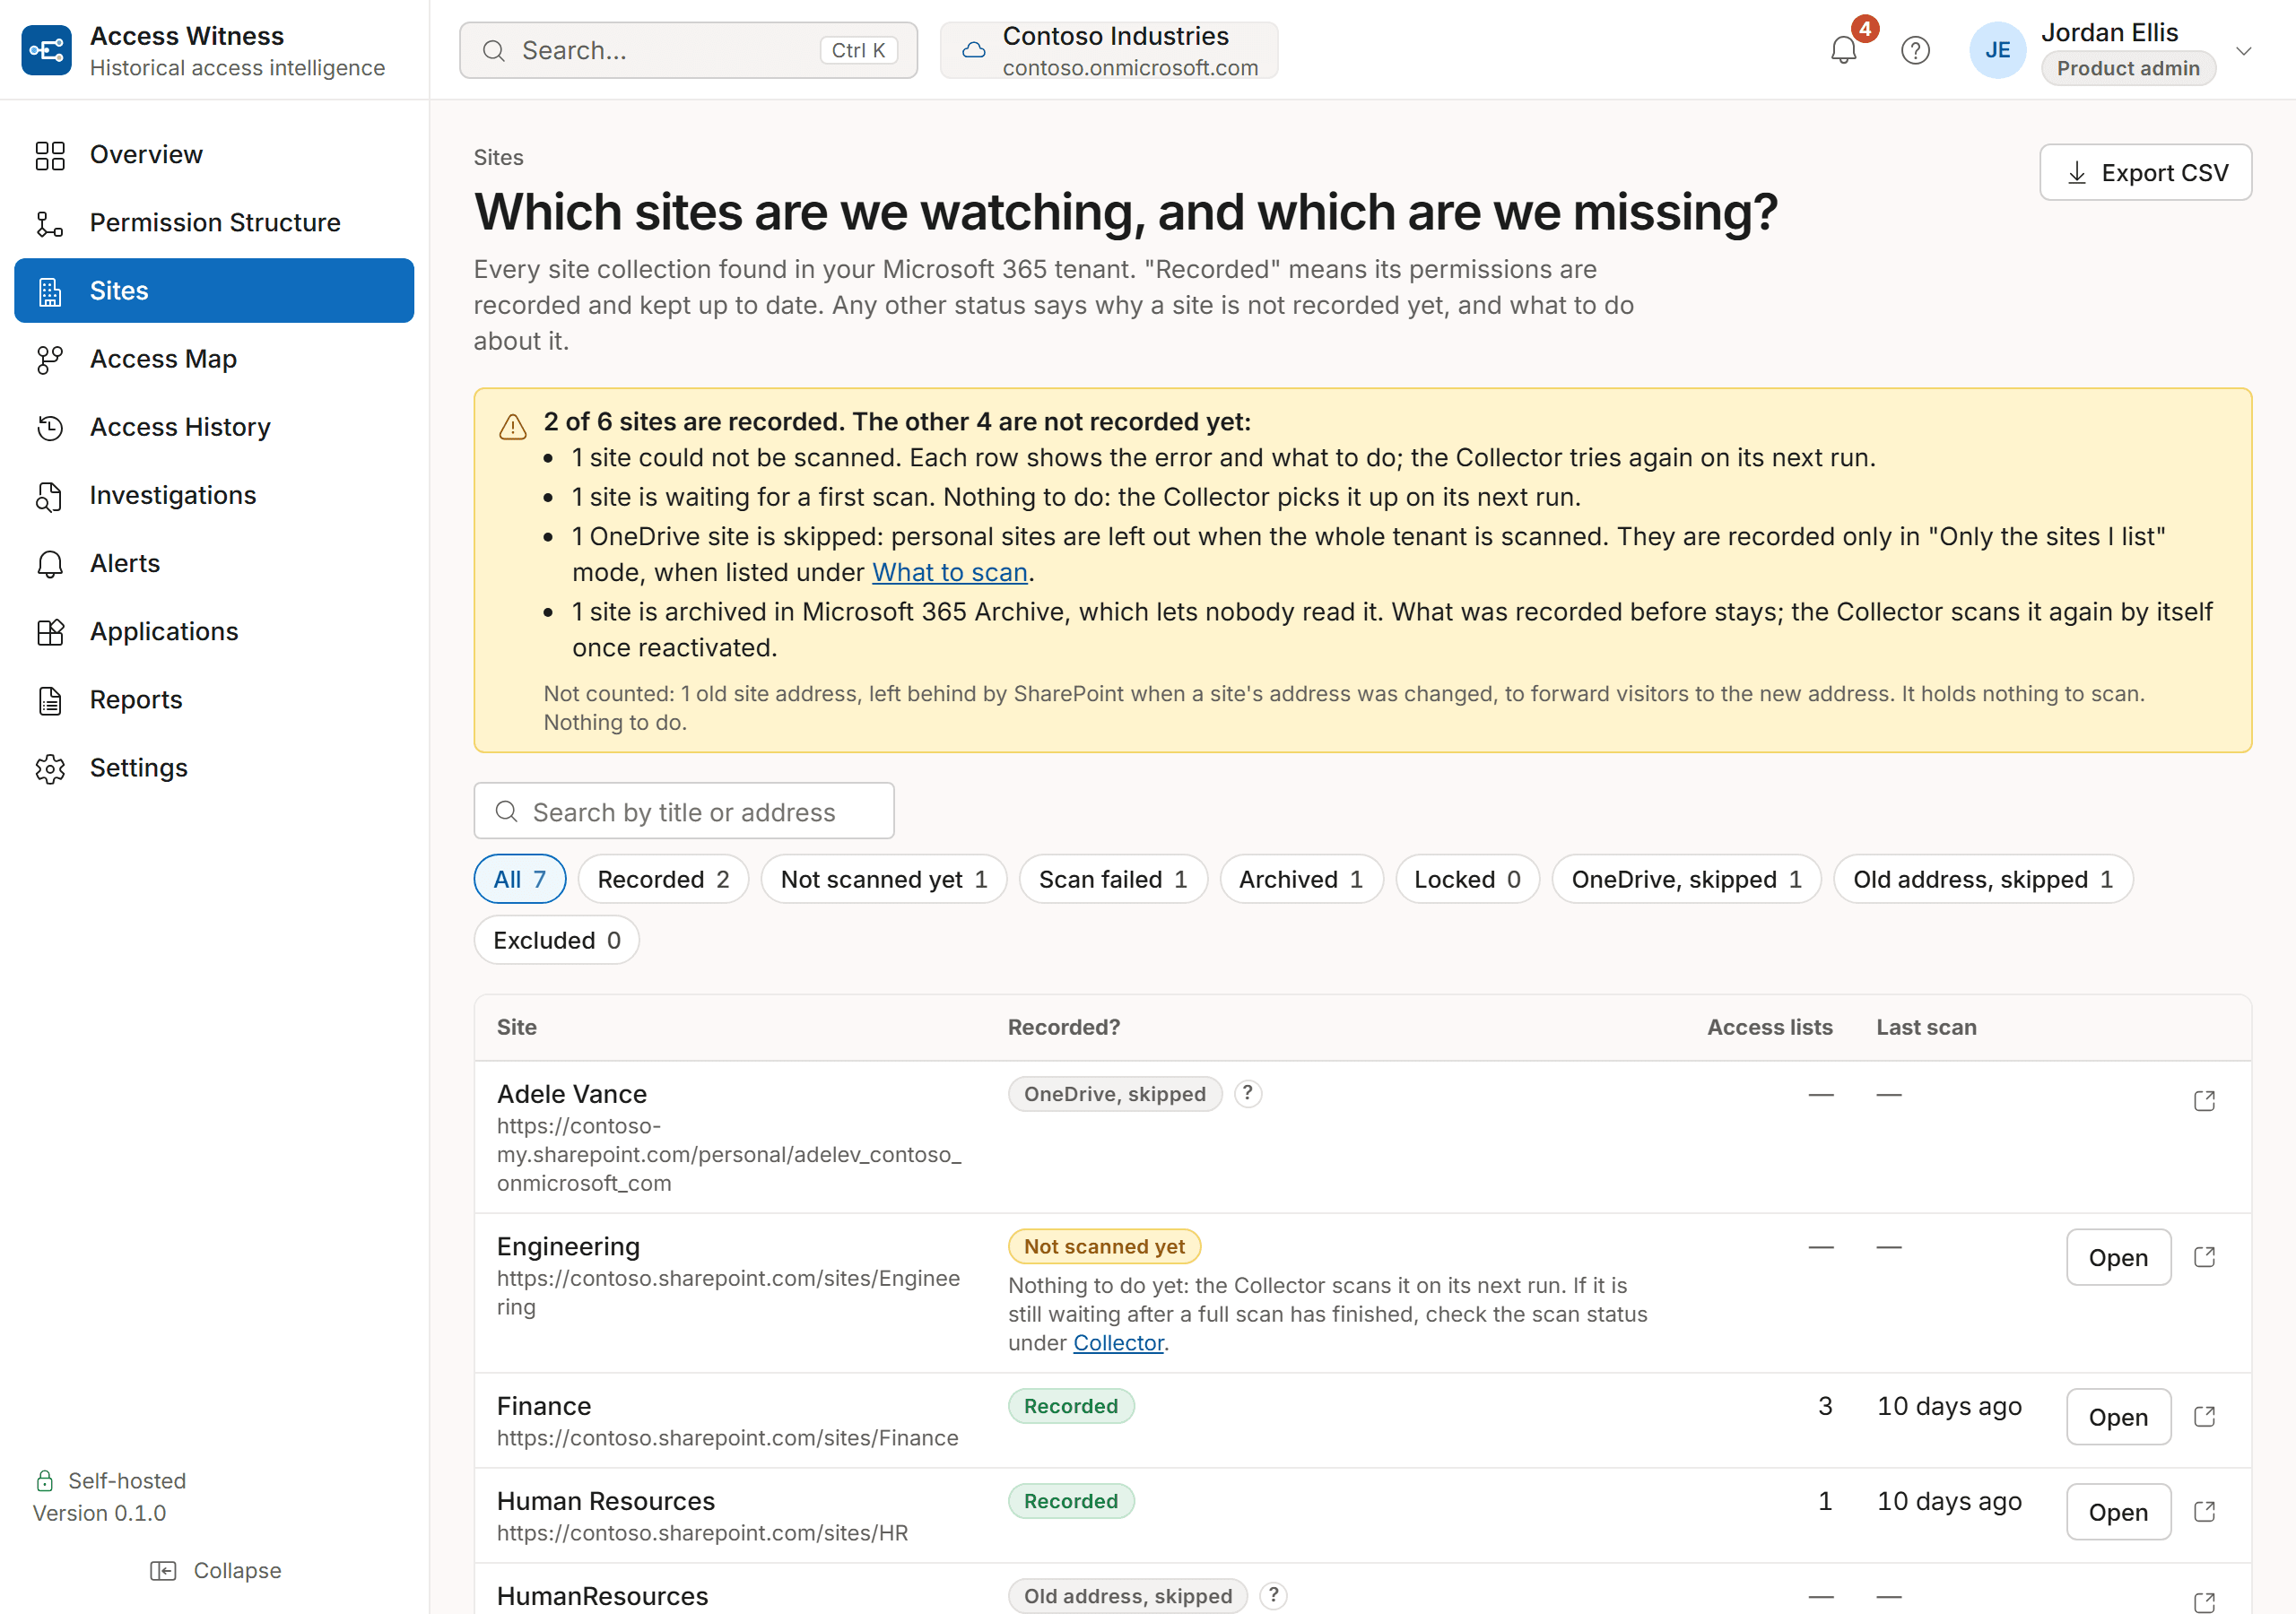Click the Access Witness logo icon

[x=46, y=50]
